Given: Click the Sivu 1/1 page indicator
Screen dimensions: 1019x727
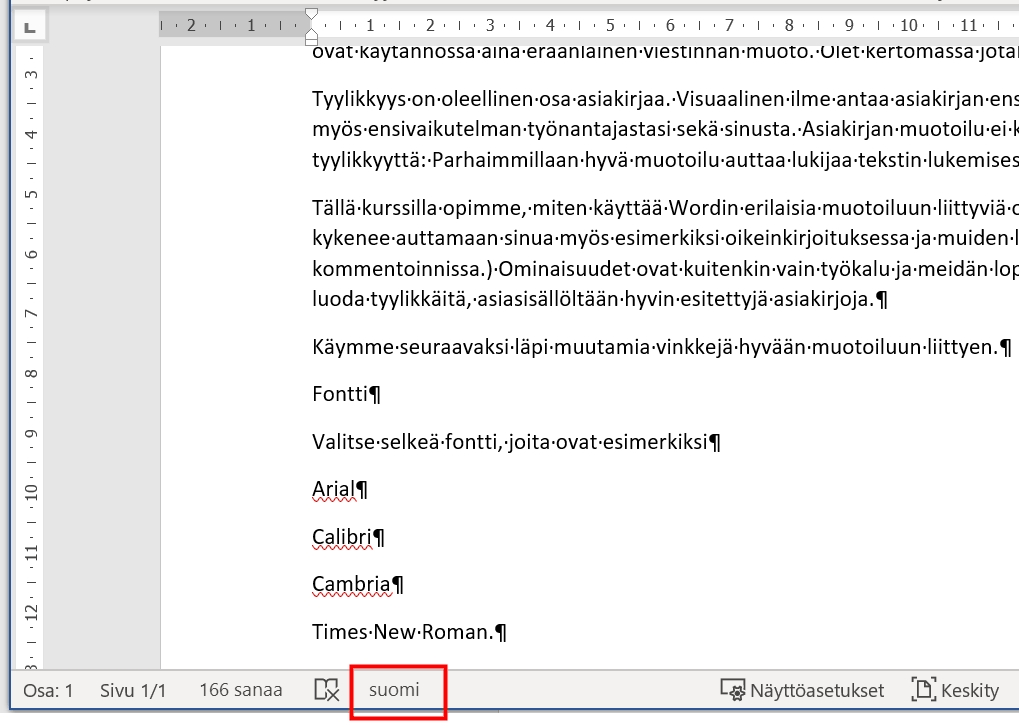Looking at the screenshot, I should coord(133,690).
